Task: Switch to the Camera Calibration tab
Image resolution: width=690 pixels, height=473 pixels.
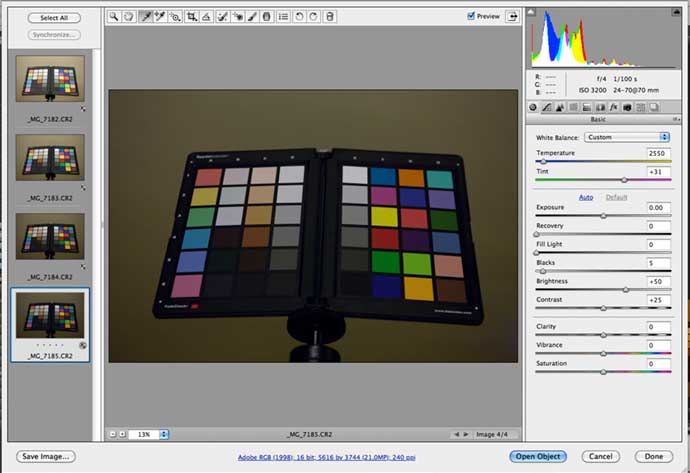Action: click(627, 107)
